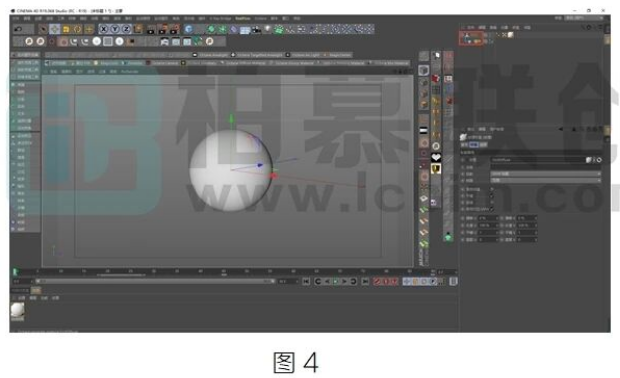The height and width of the screenshot is (378, 620).
Task: Click the green subdivision generator icon
Action: pos(212,29)
